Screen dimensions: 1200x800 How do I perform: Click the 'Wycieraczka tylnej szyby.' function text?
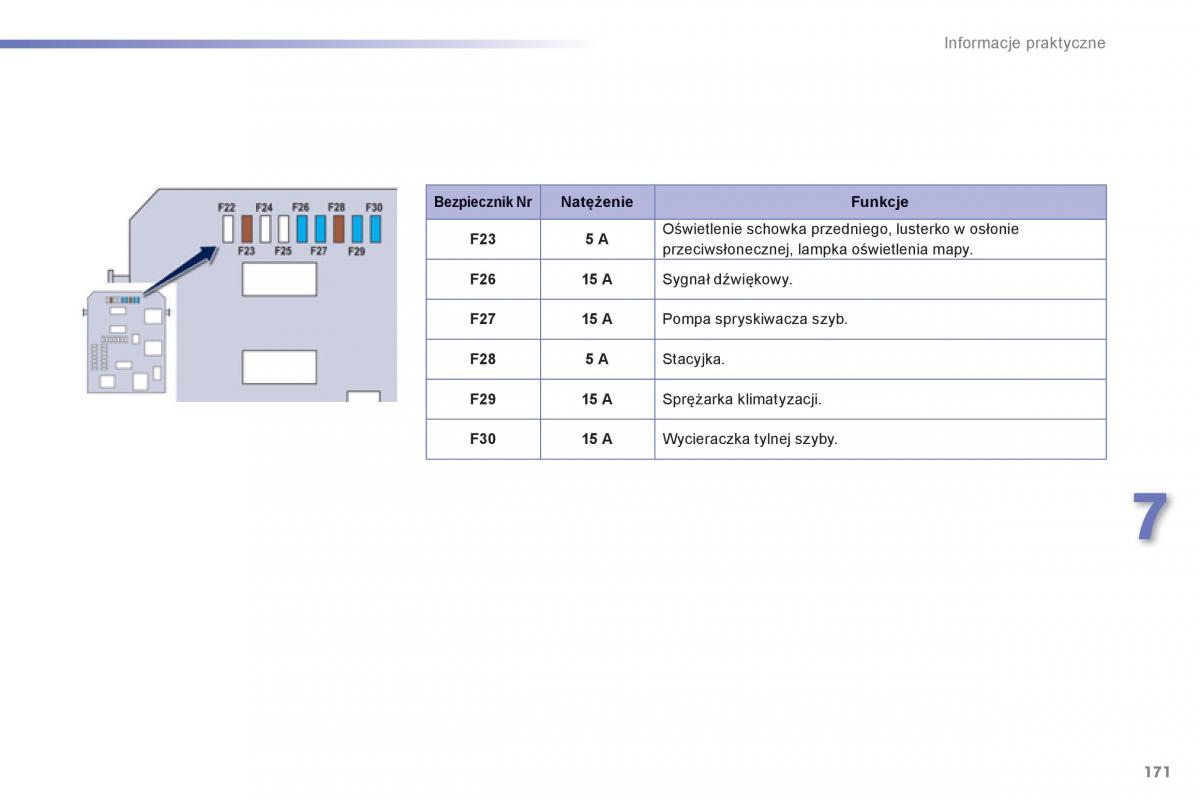pyautogui.click(x=750, y=440)
